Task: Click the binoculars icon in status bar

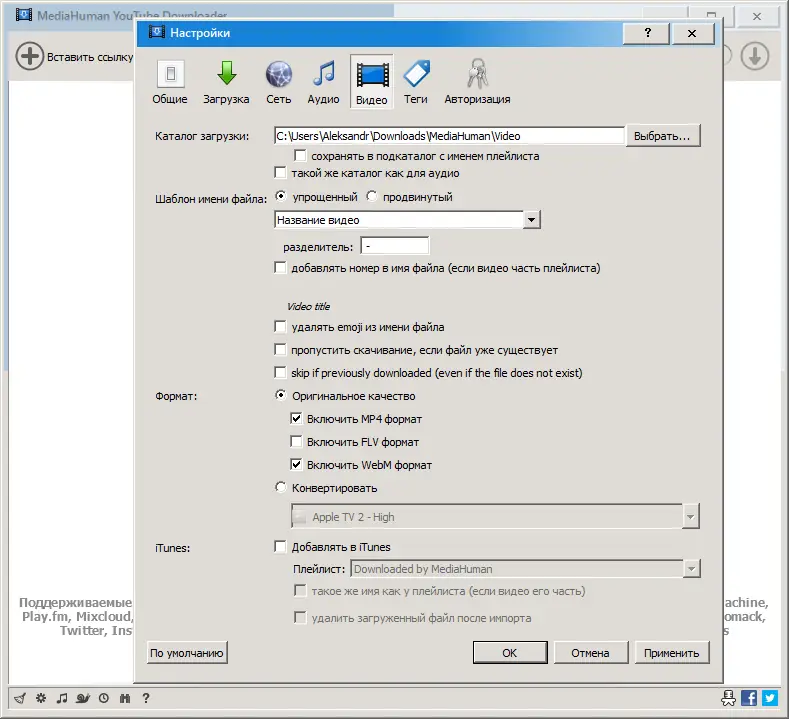Action: pyautogui.click(x=125, y=698)
